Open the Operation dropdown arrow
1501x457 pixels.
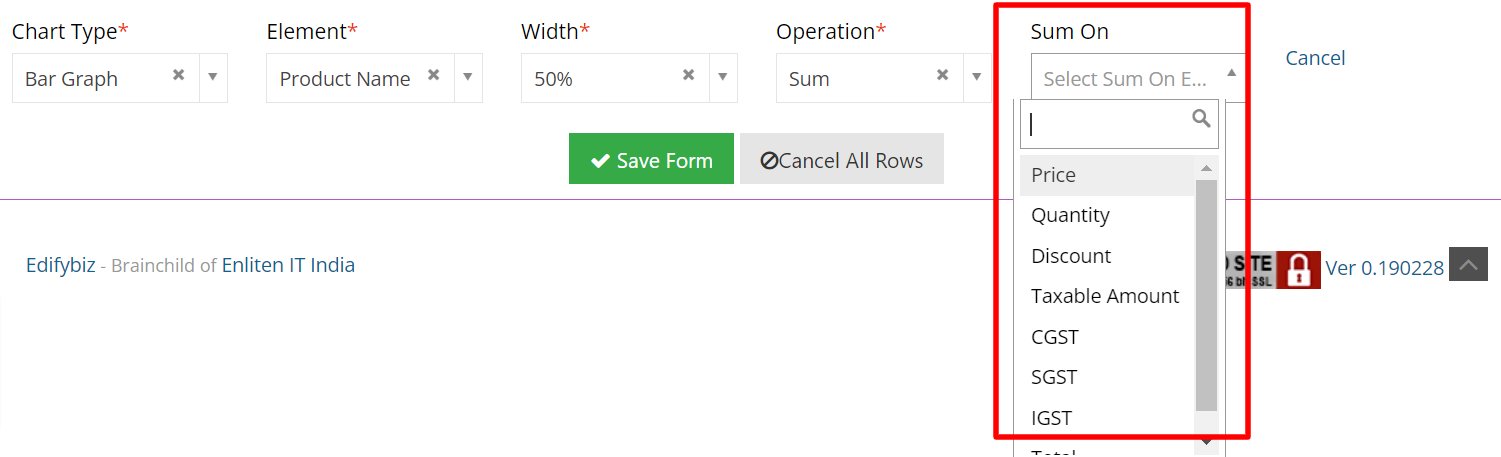[x=977, y=78]
